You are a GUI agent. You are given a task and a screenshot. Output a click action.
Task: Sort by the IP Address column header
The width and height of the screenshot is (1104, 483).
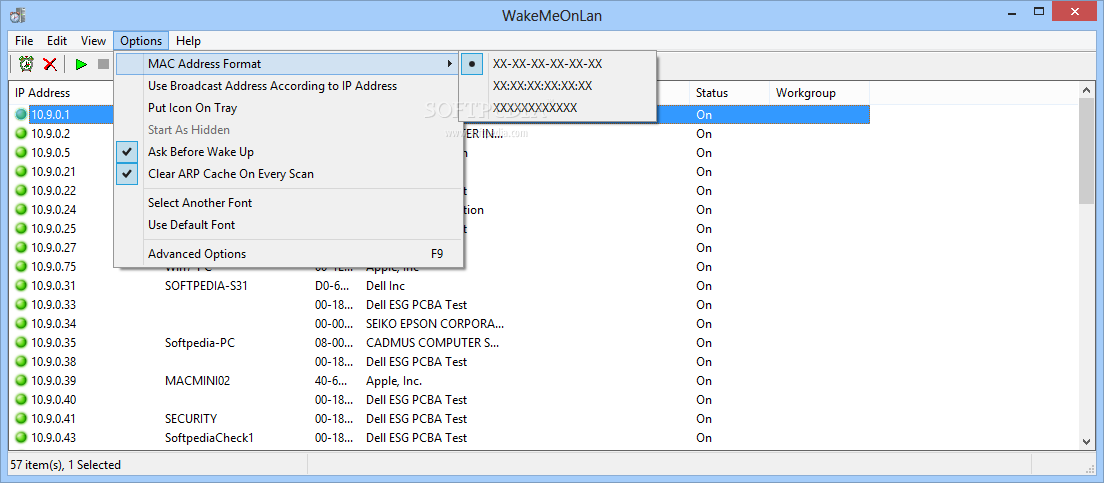[x=62, y=93]
